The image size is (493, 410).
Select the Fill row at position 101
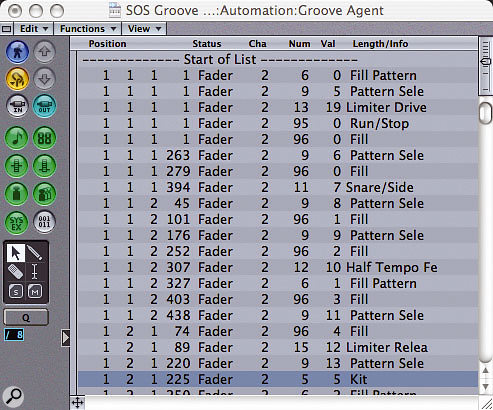pos(278,219)
